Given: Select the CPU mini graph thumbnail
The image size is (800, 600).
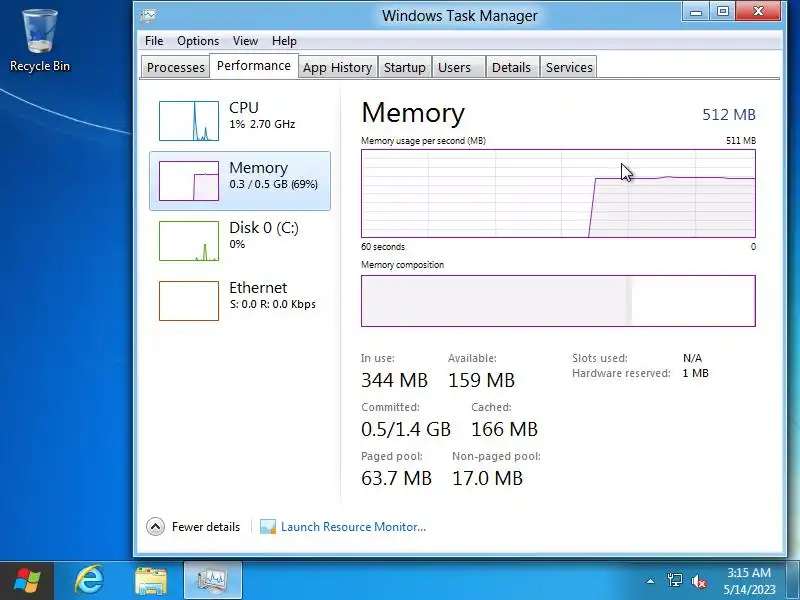Looking at the screenshot, I should pyautogui.click(x=189, y=121).
